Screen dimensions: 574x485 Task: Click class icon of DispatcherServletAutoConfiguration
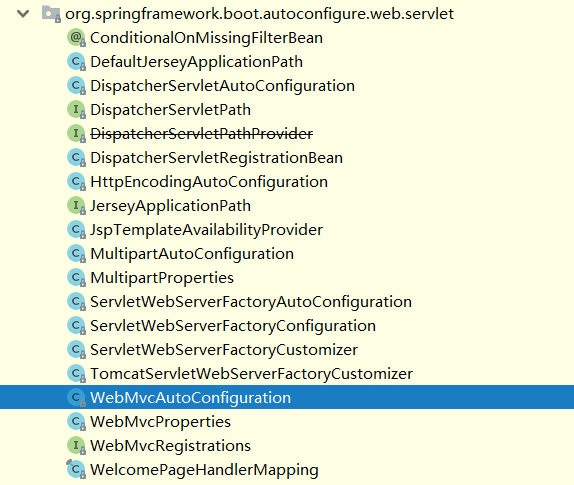coord(77,86)
